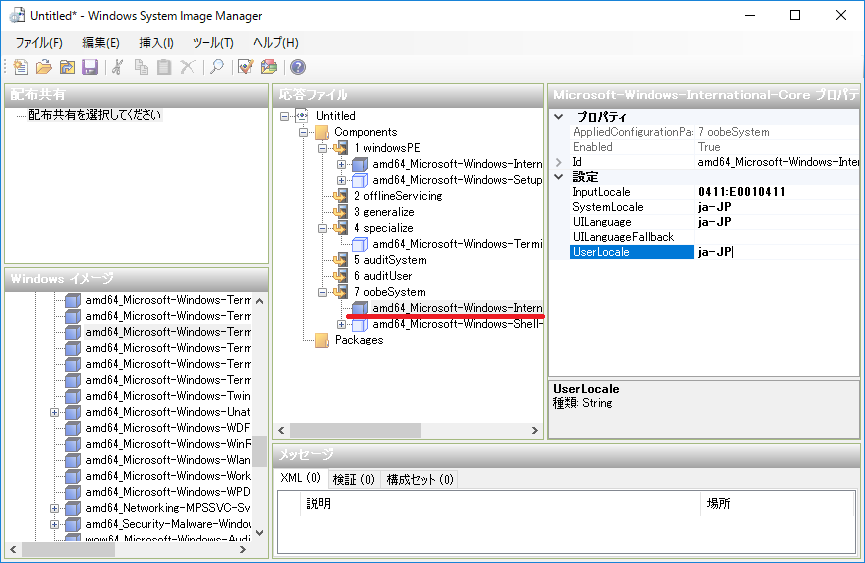Viewport: 865px width, 563px height.
Task: Select amd64_Microsoft-Windows-Termi under specialize
Action: click(457, 244)
